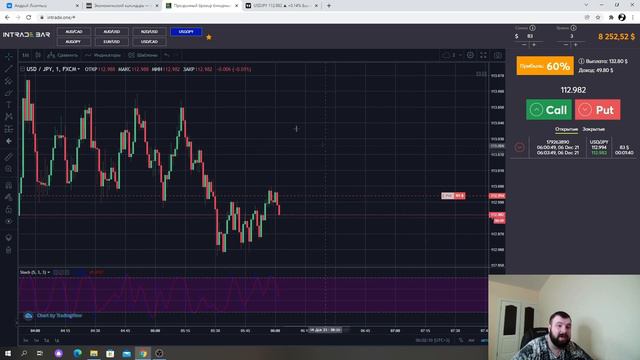Click the account balance 8 252,52 $
The width and height of the screenshot is (640, 360).
616,36
